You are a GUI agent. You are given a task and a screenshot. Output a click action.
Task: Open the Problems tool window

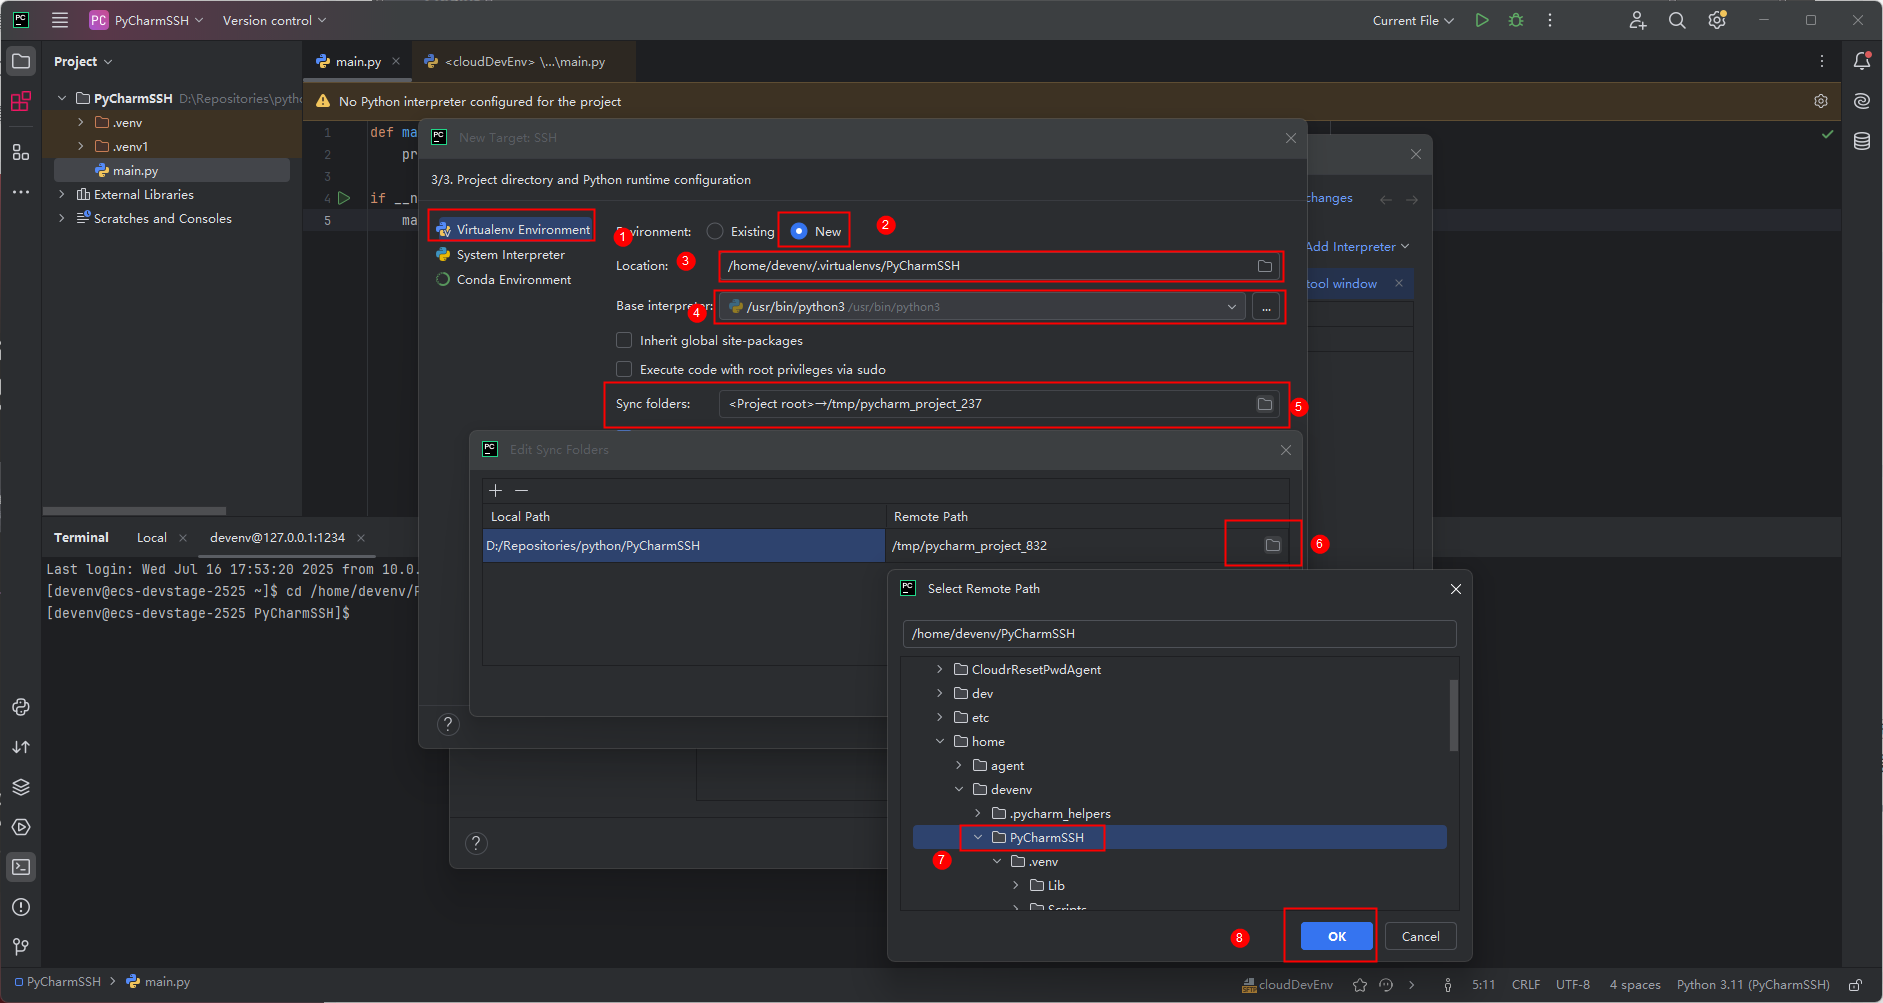coord(20,907)
